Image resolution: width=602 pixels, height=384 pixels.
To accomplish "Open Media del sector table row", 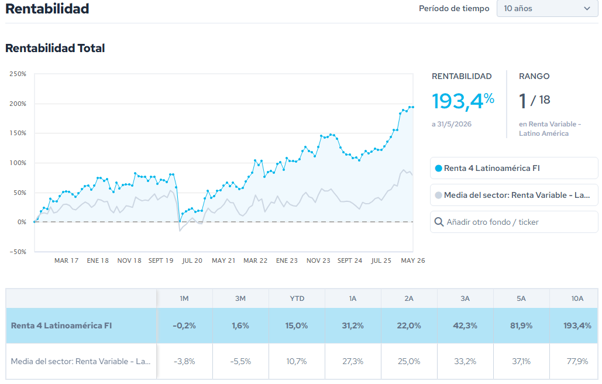I will click(x=302, y=361).
